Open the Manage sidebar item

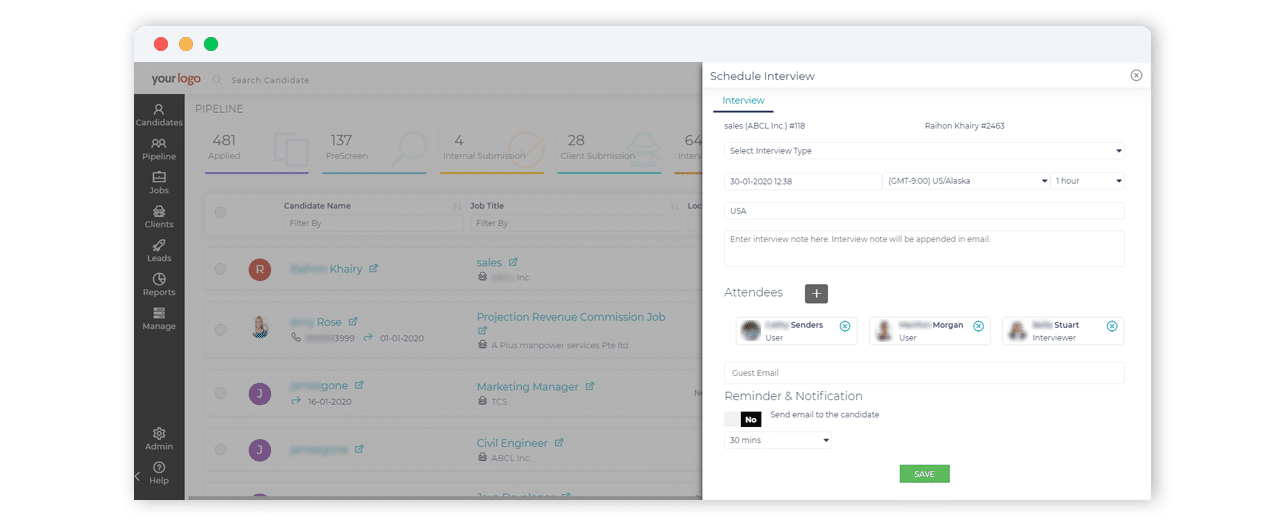click(x=159, y=319)
